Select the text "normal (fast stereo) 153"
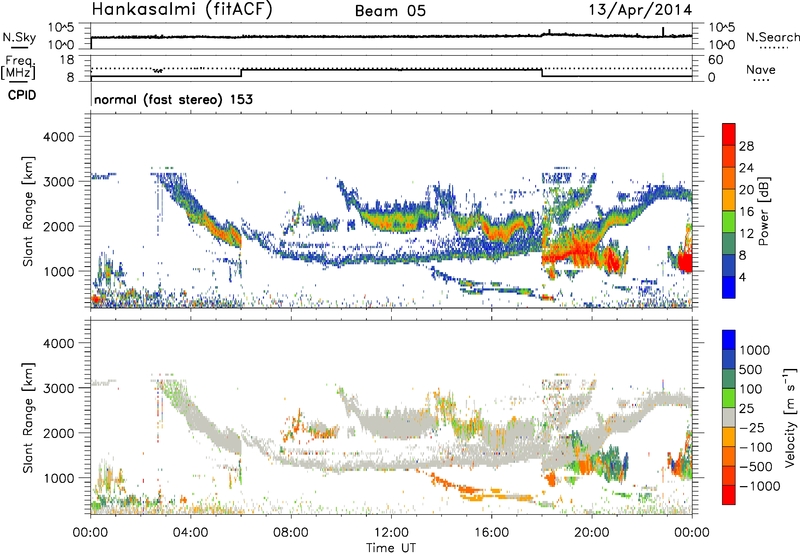 pyautogui.click(x=173, y=99)
